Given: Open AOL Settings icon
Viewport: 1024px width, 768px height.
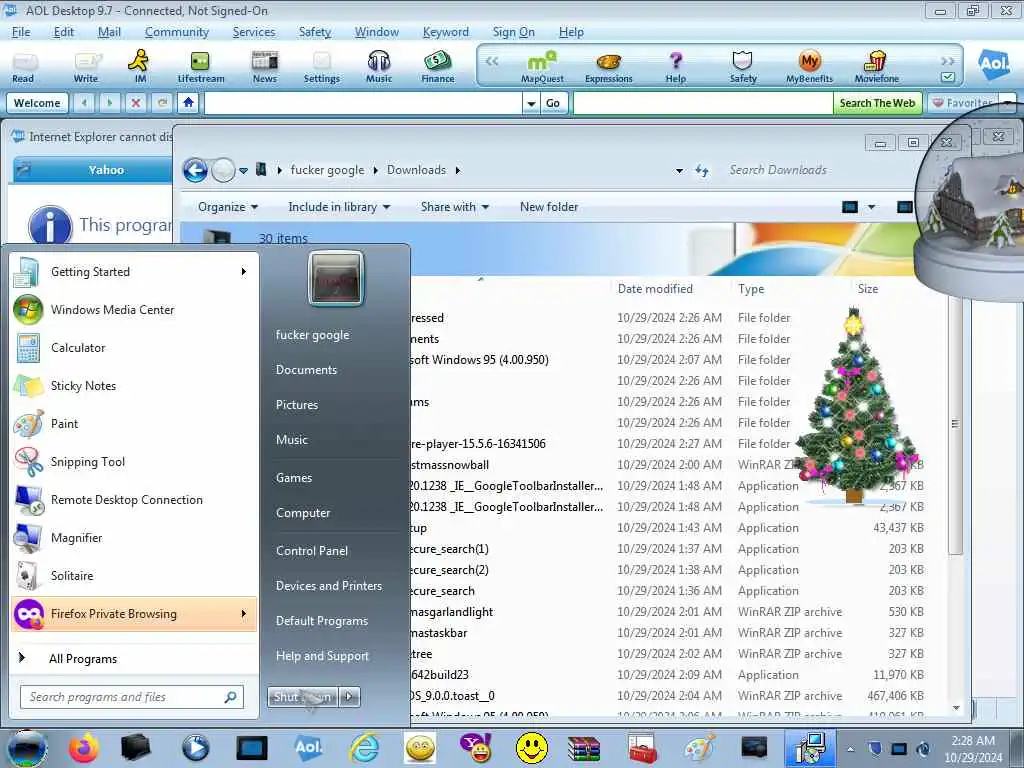Looking at the screenshot, I should 321,67.
